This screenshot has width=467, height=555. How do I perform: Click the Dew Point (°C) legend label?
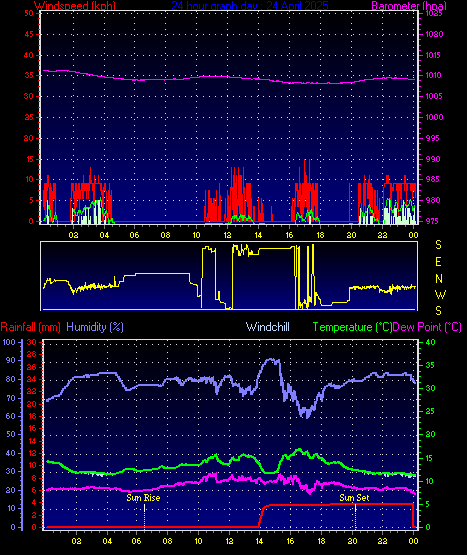coord(427,327)
